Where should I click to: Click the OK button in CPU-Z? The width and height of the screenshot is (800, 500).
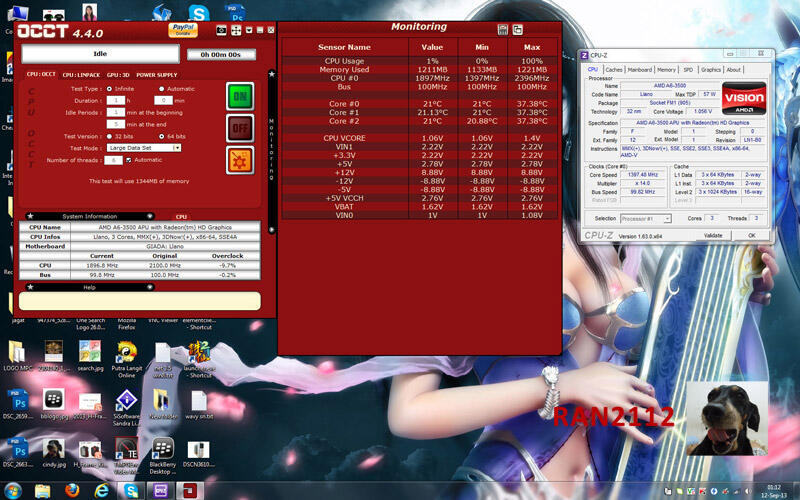pos(752,235)
